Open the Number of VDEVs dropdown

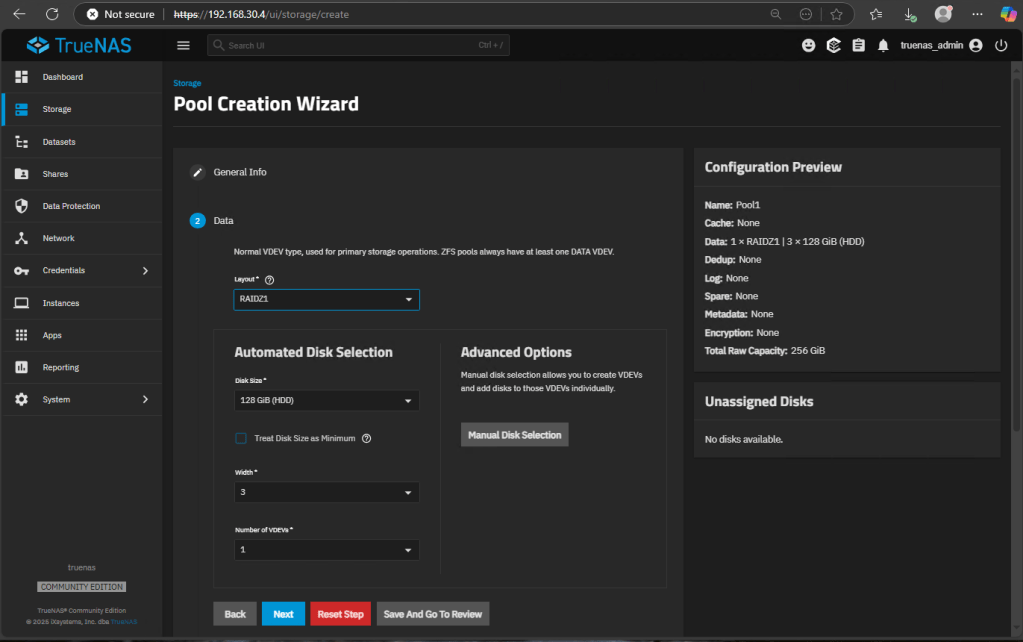326,550
